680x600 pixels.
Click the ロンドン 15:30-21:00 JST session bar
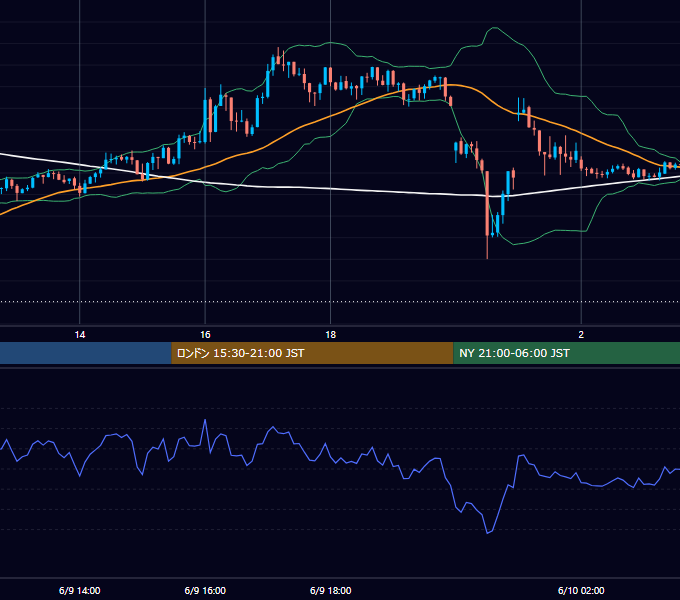[x=312, y=353]
